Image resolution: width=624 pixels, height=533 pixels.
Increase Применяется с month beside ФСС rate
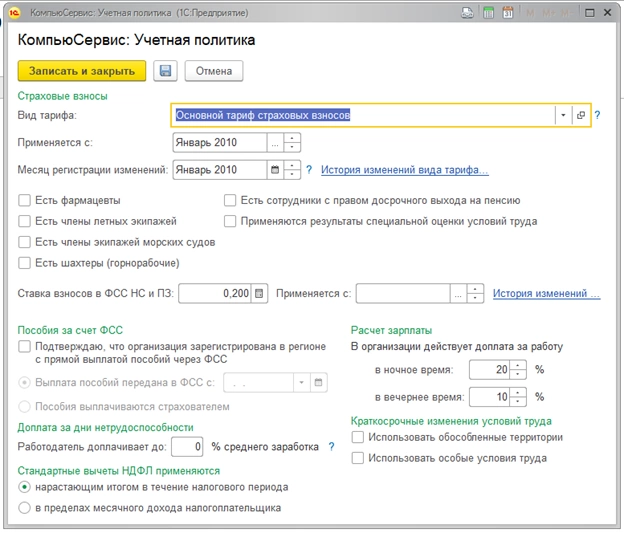click(475, 289)
